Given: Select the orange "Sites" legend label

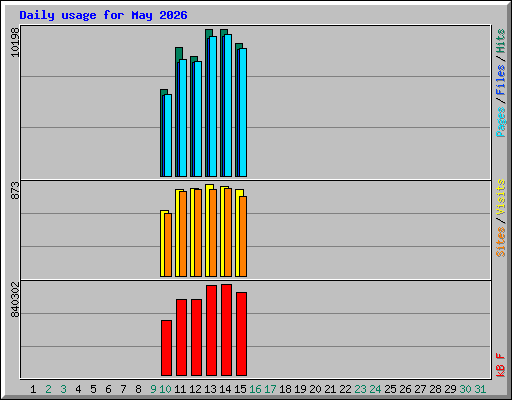Looking at the screenshot, I should pos(500,242).
